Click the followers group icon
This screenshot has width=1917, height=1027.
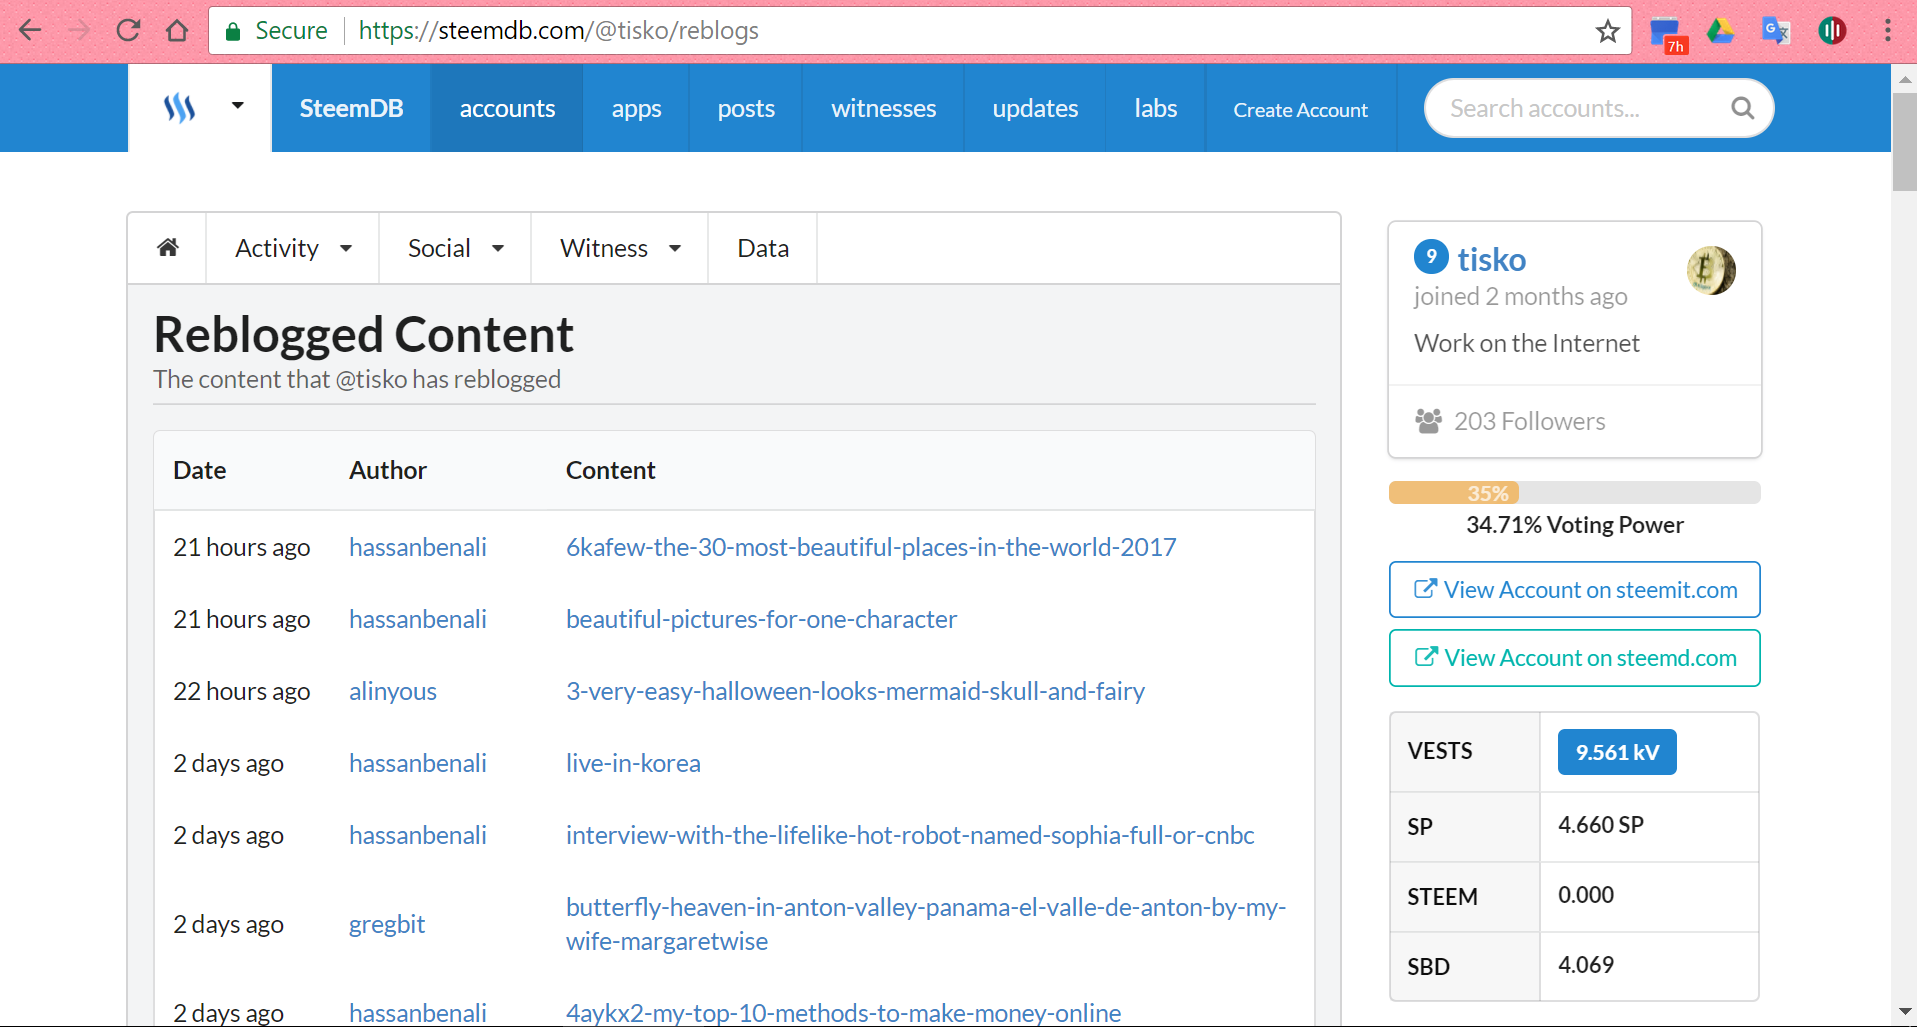tap(1428, 421)
